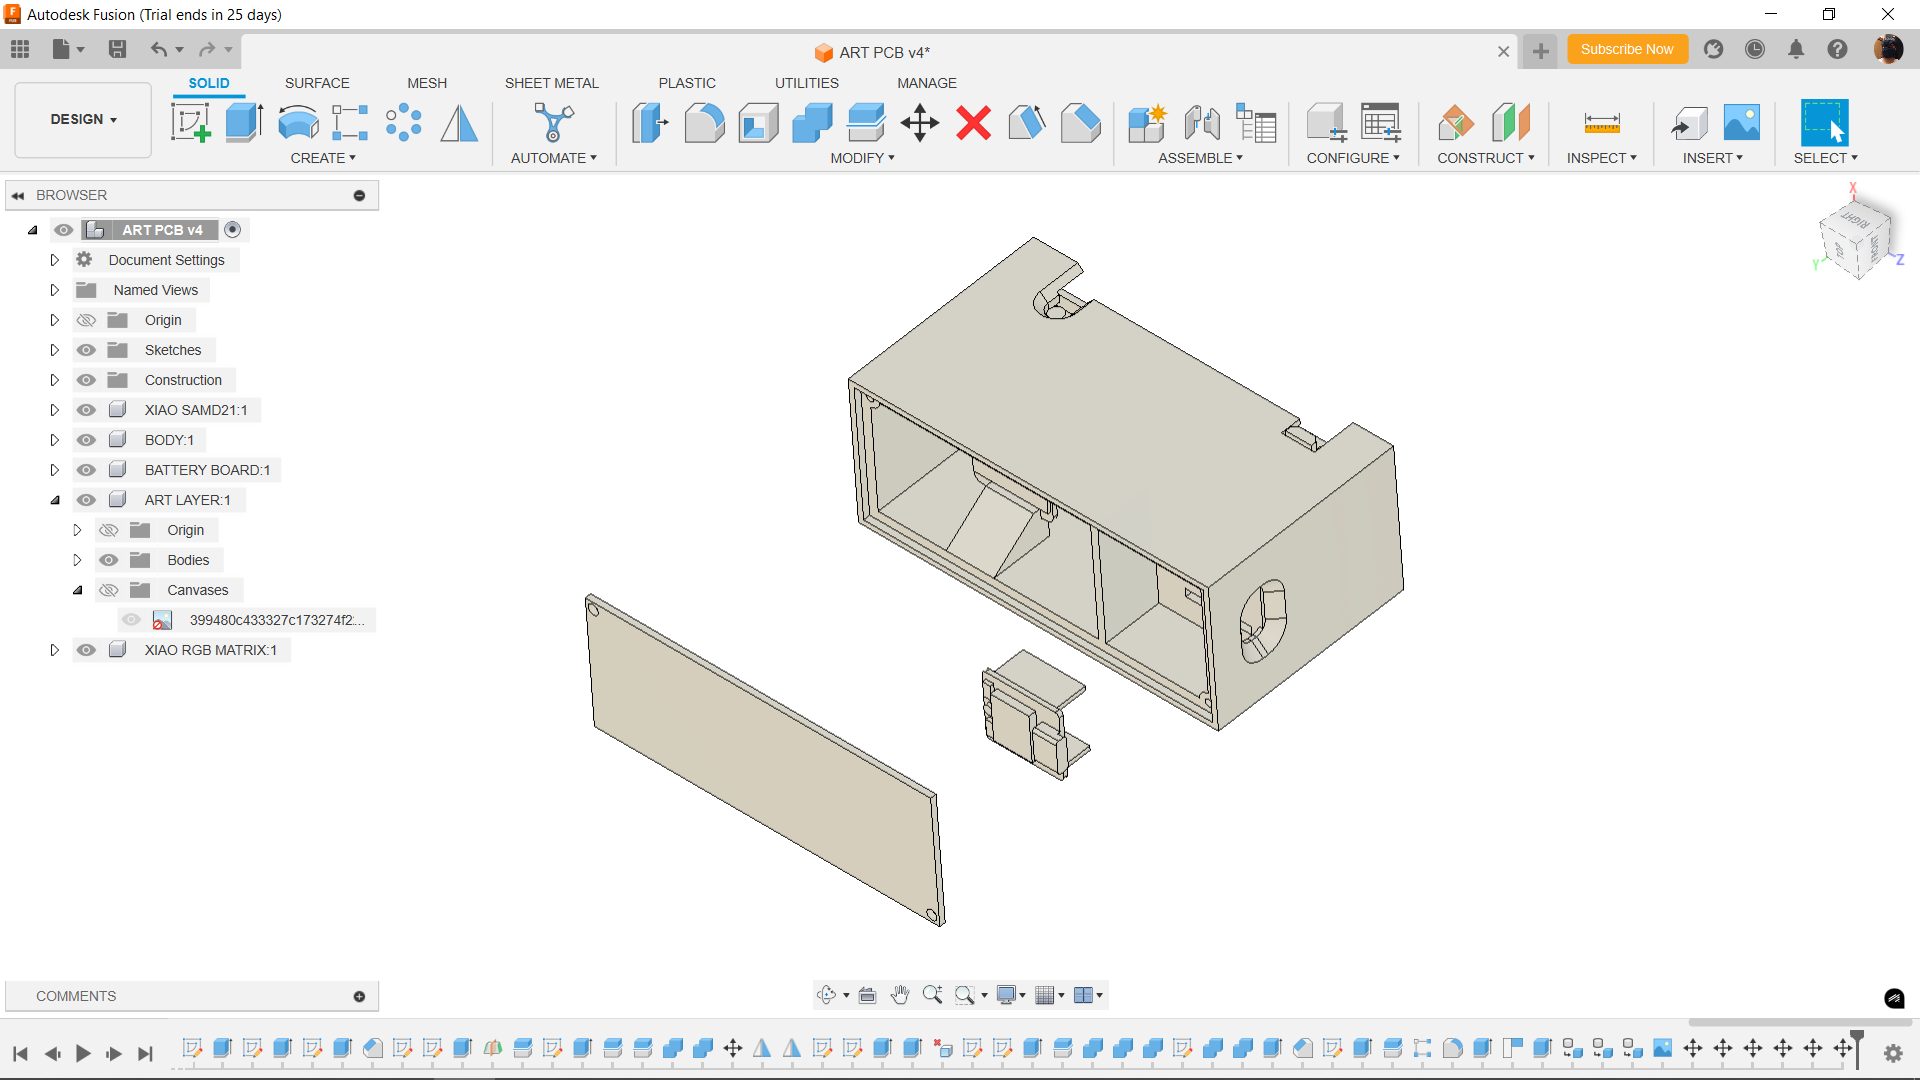
Task: Open the job status clock icon
Action: point(1755,49)
